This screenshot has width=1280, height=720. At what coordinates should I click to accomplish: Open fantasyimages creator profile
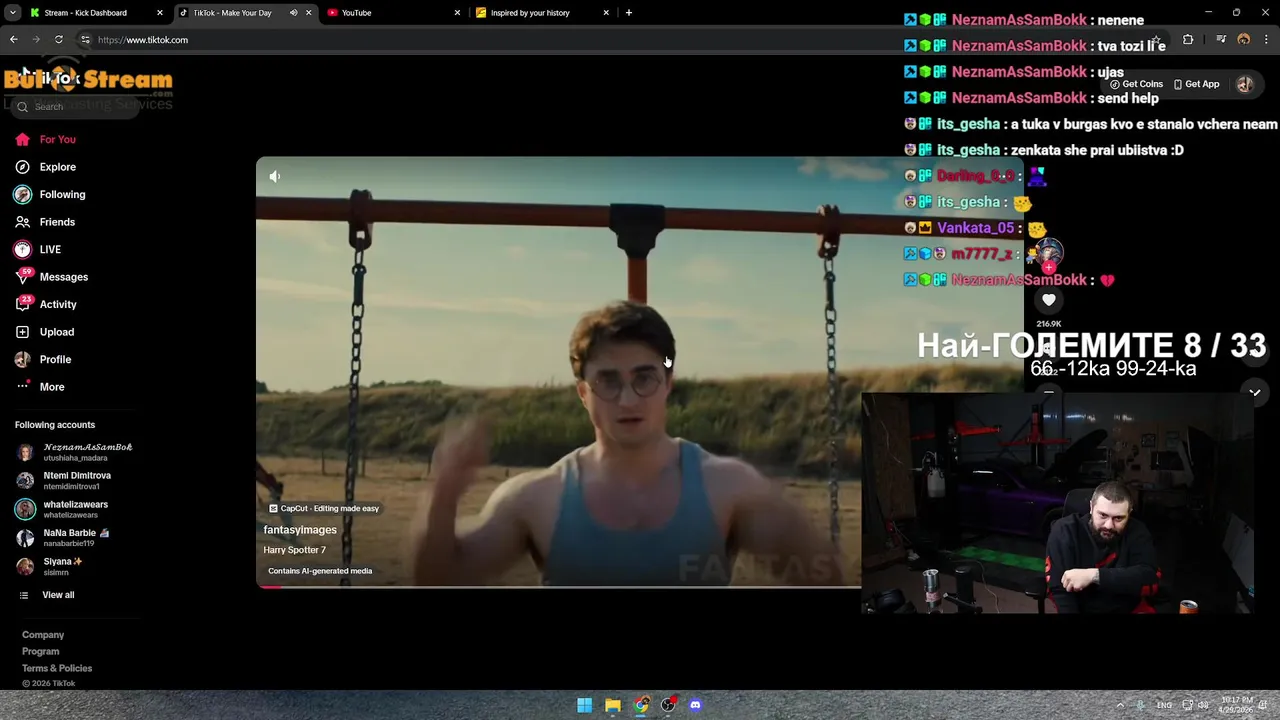[300, 530]
